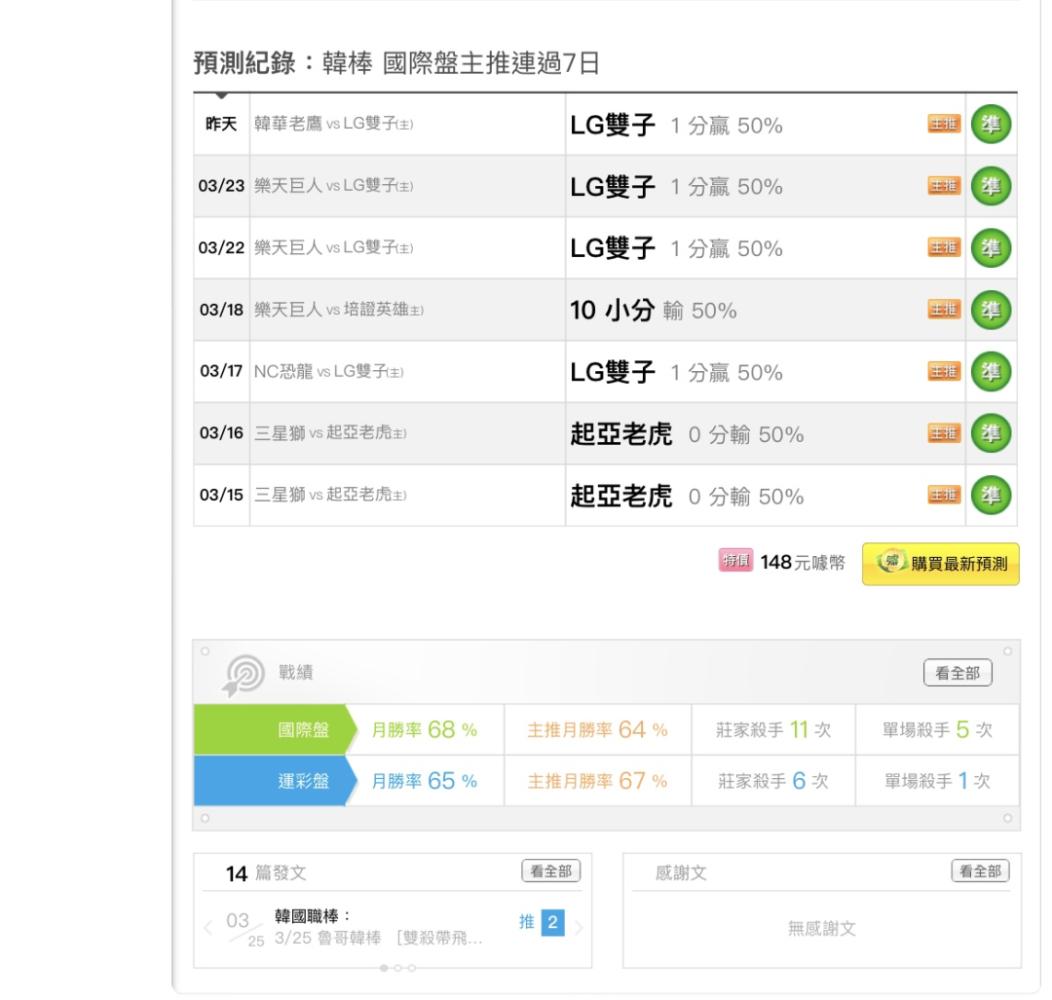The height and width of the screenshot is (1000, 1052).
Task: Click the orange 主推 tag in 03/15 row
Action: click(944, 494)
